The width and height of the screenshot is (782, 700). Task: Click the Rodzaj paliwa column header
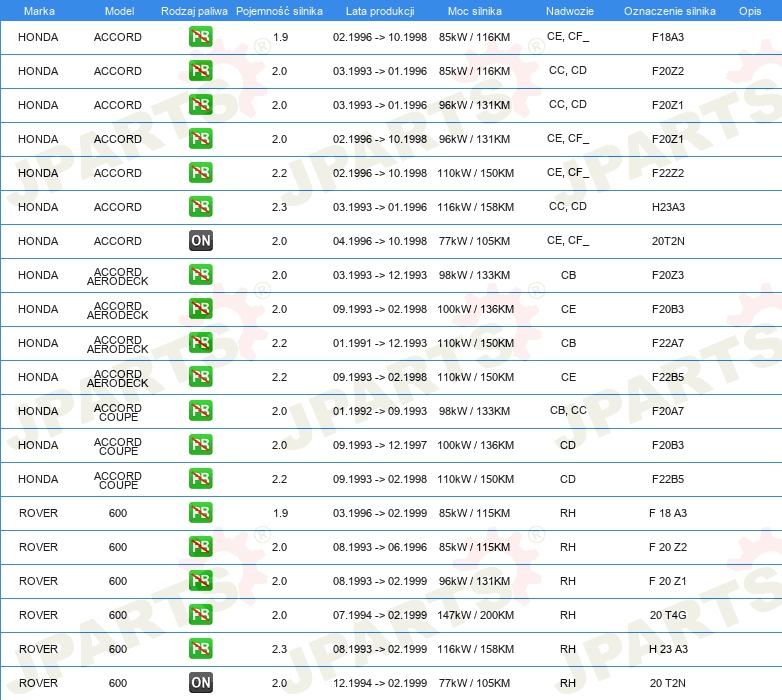[x=194, y=10]
